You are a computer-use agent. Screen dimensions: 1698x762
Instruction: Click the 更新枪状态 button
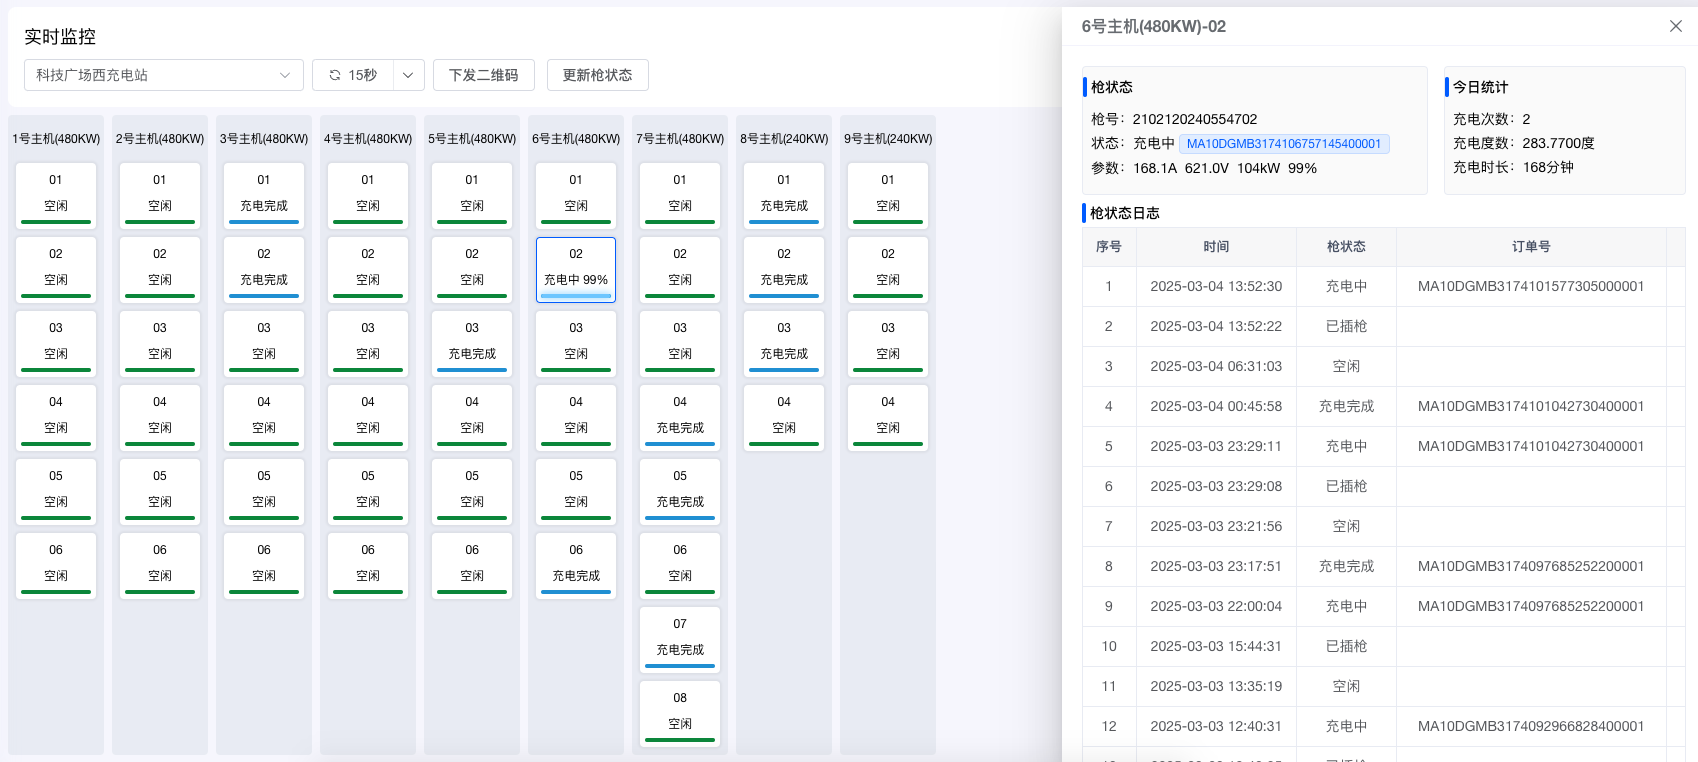coord(598,75)
